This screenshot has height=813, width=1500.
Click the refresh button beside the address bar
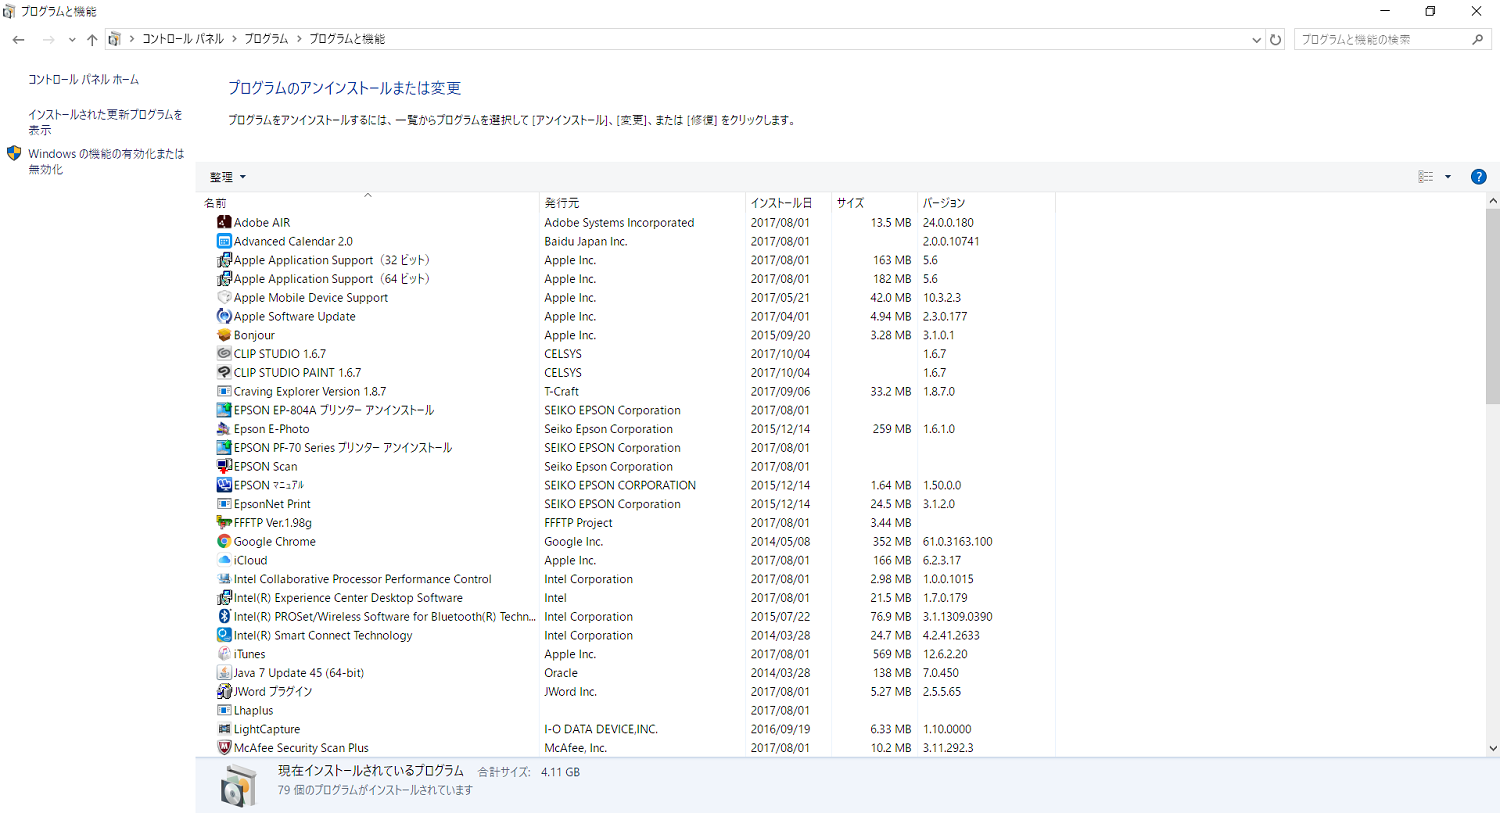pyautogui.click(x=1275, y=39)
